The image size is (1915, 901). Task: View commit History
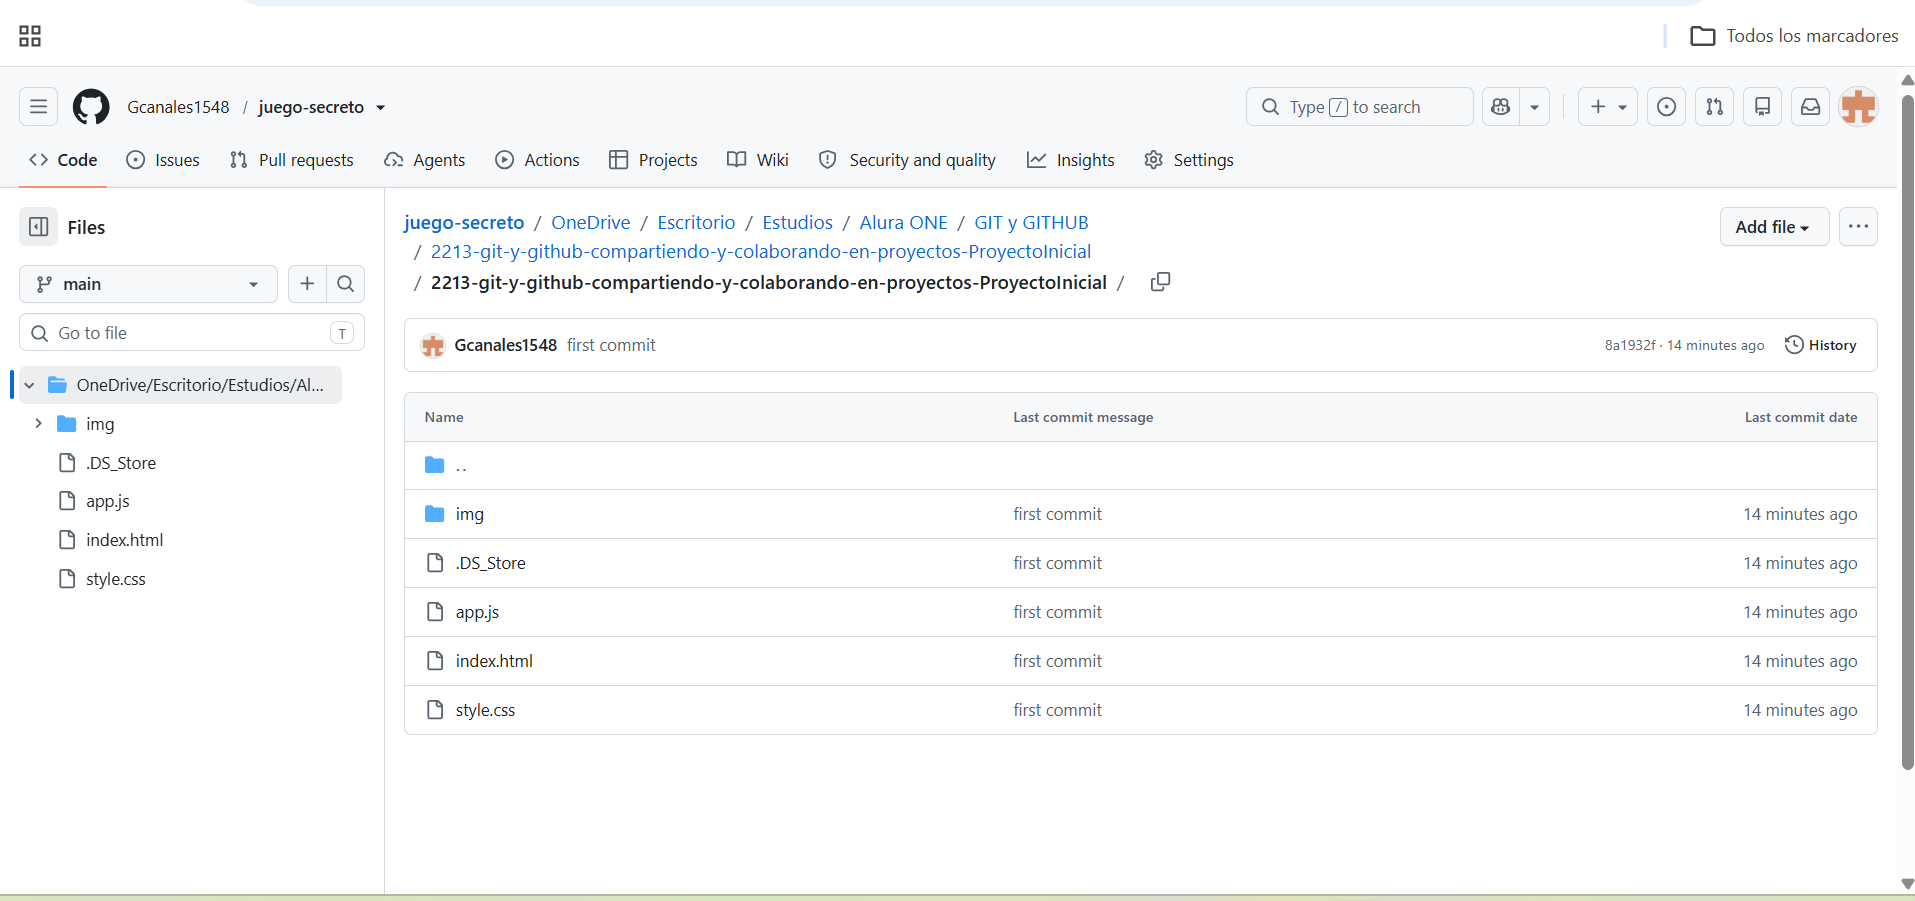pyautogui.click(x=1821, y=345)
